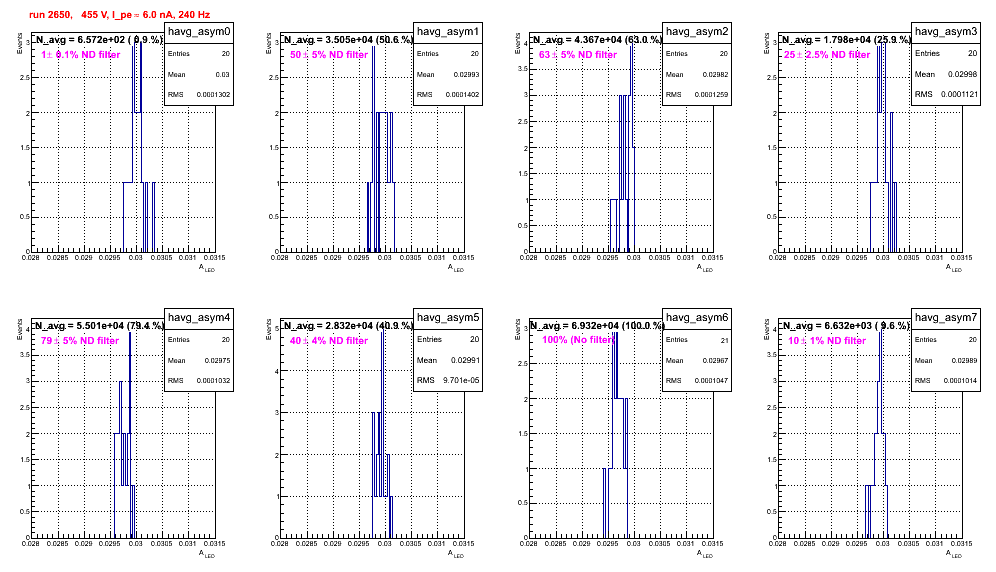Click the N_avg = 6.632e+03 label
996x572 pixels.
point(846,326)
